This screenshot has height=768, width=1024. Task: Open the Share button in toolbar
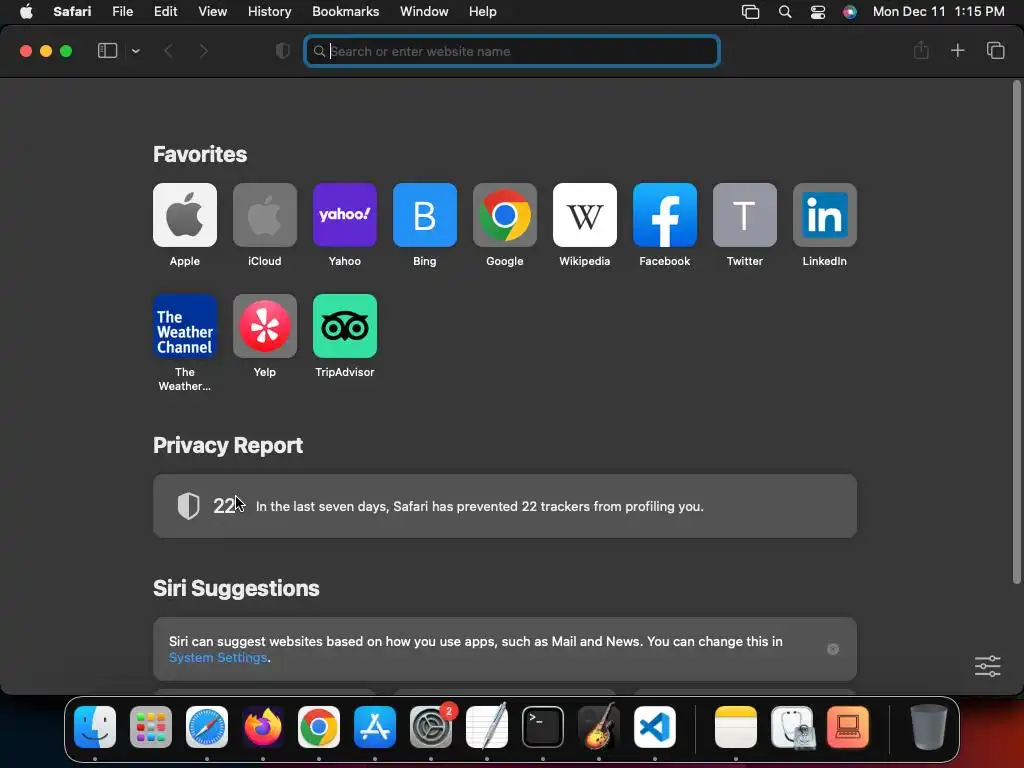(921, 50)
